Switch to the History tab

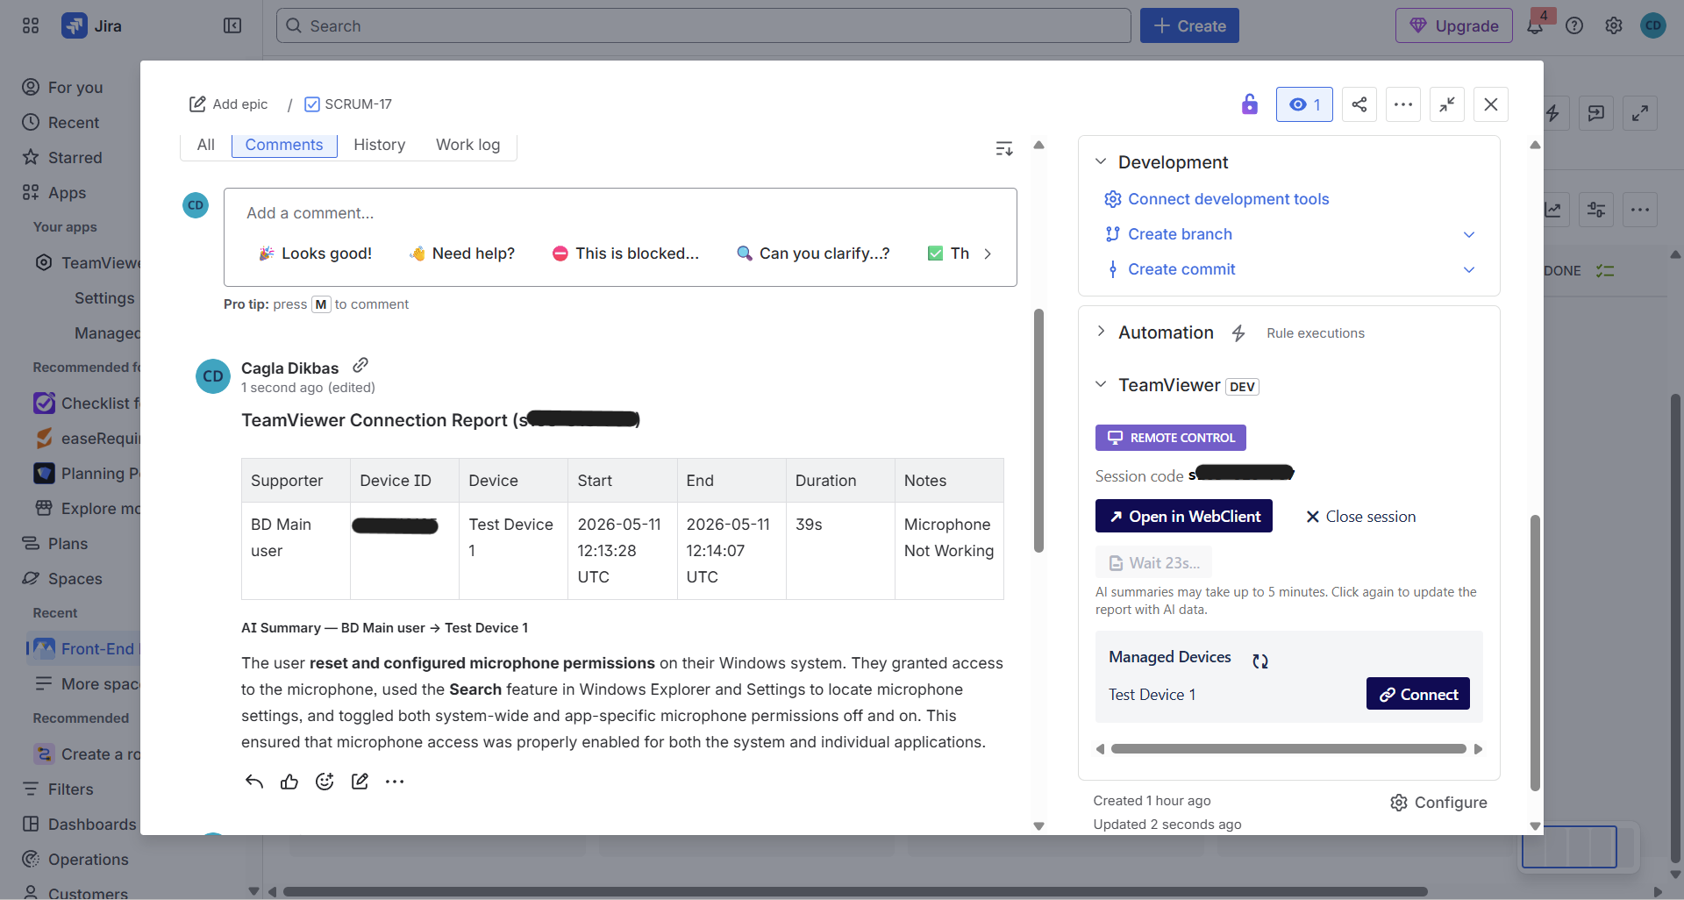click(x=379, y=144)
